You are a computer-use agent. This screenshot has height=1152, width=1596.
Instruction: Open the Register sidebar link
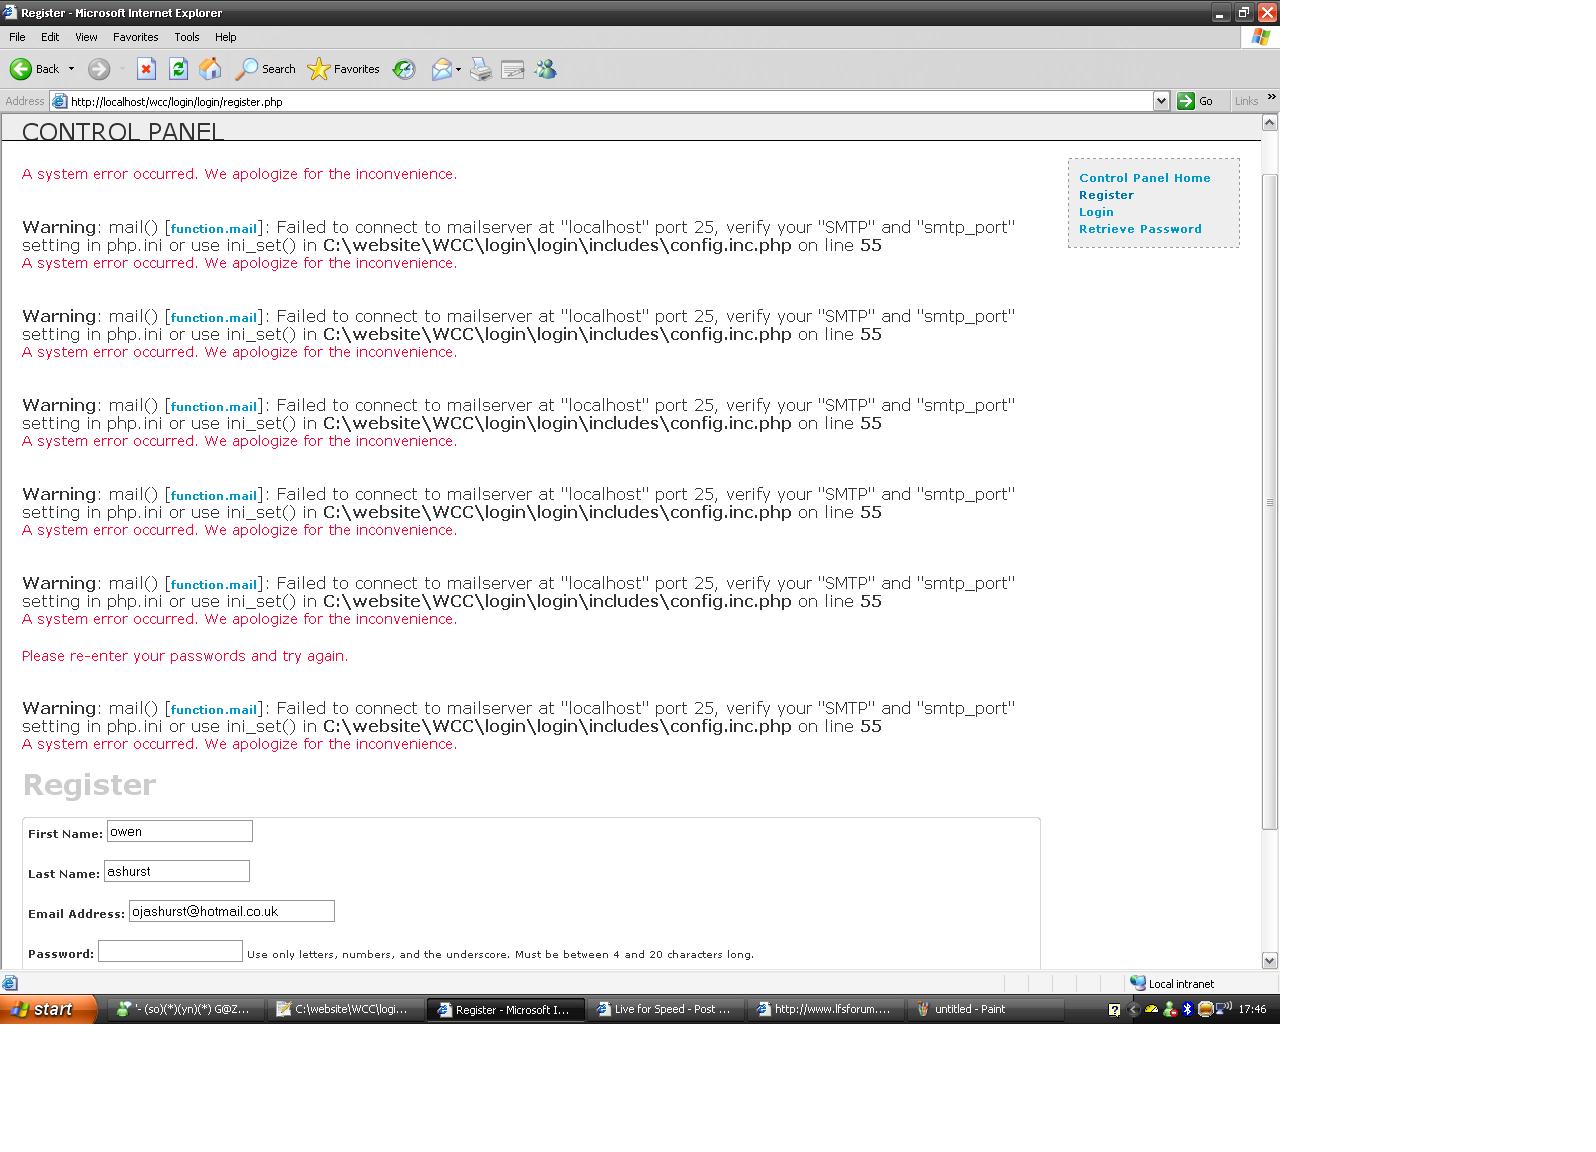[x=1106, y=195]
